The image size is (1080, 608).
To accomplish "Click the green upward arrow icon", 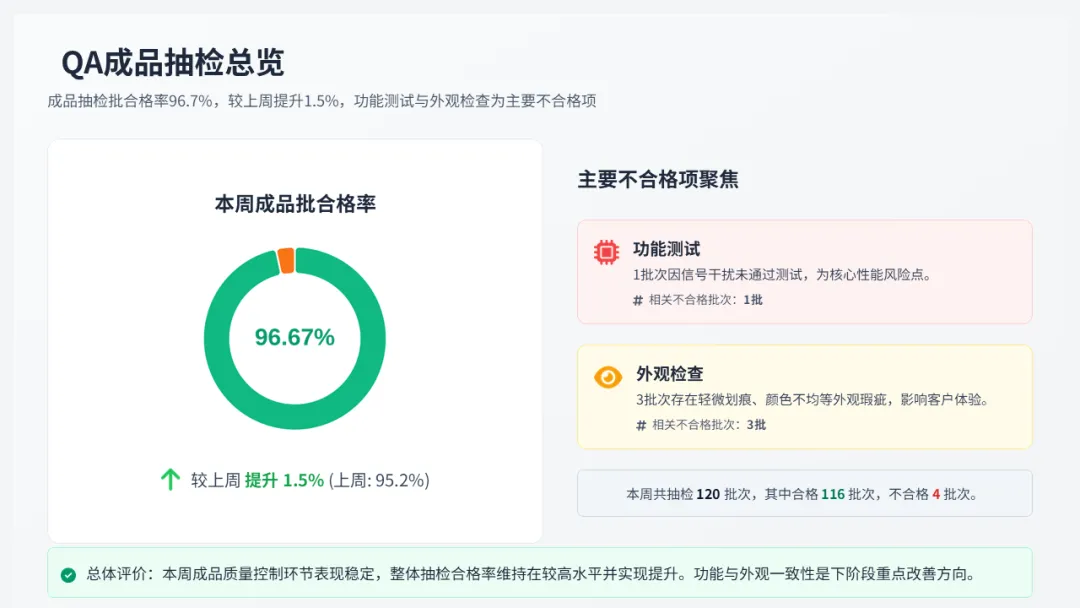I will (170, 480).
